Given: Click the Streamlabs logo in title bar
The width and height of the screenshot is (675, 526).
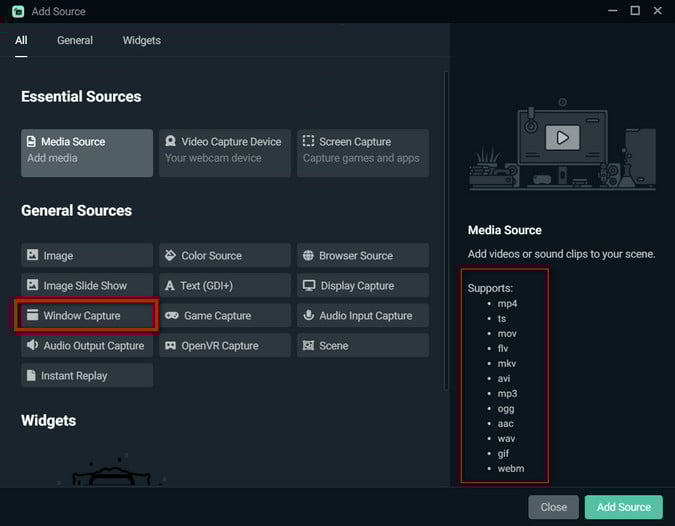Looking at the screenshot, I should tap(18, 12).
